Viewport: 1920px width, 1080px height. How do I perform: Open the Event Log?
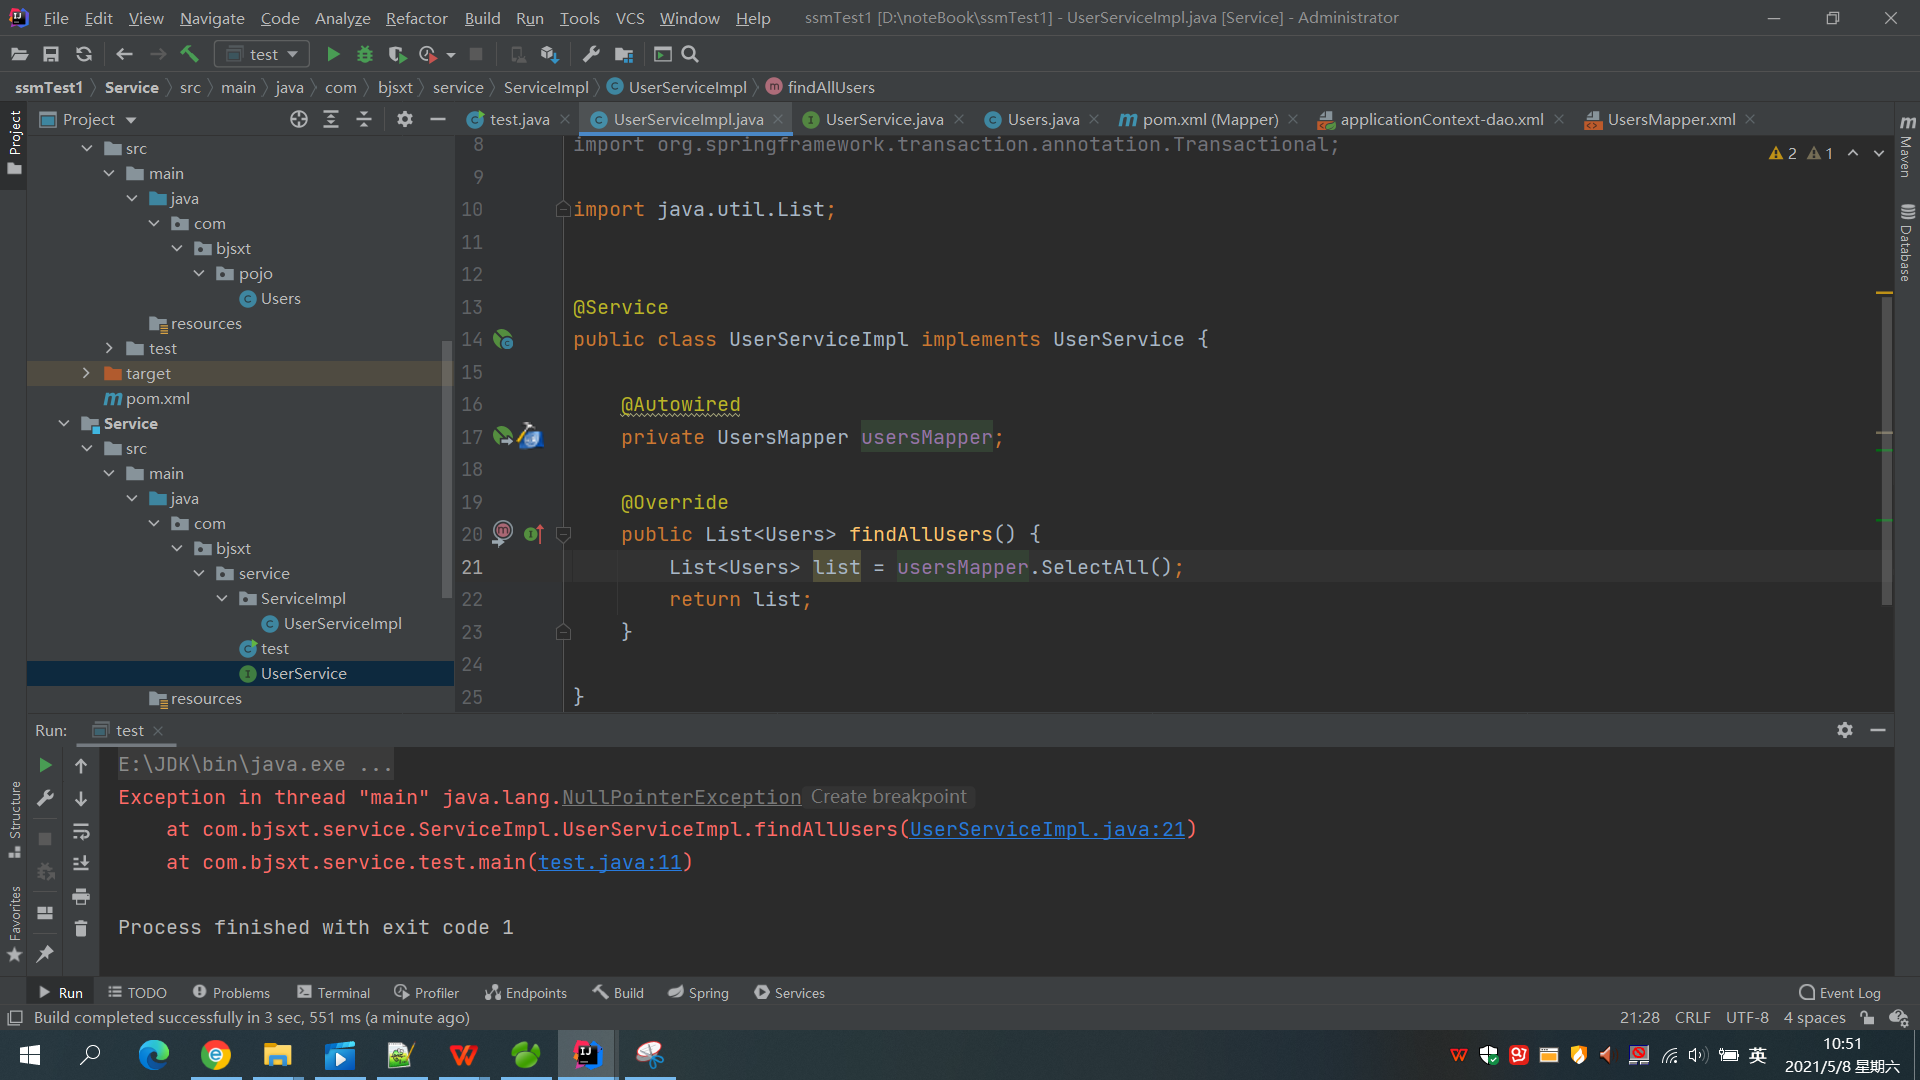pos(1840,993)
